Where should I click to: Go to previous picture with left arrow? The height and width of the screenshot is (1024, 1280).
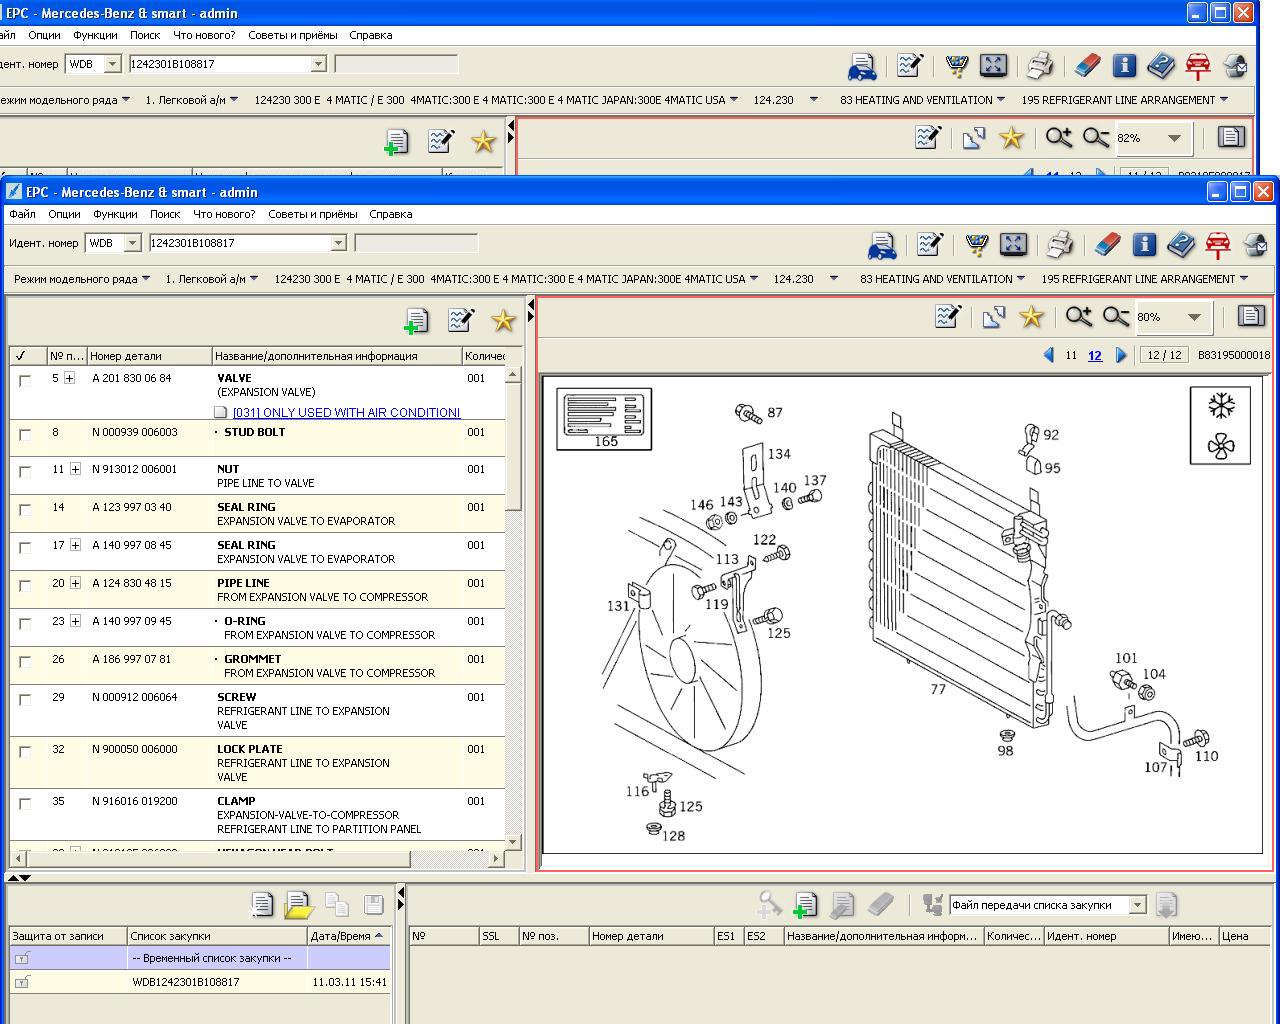[x=1048, y=355]
